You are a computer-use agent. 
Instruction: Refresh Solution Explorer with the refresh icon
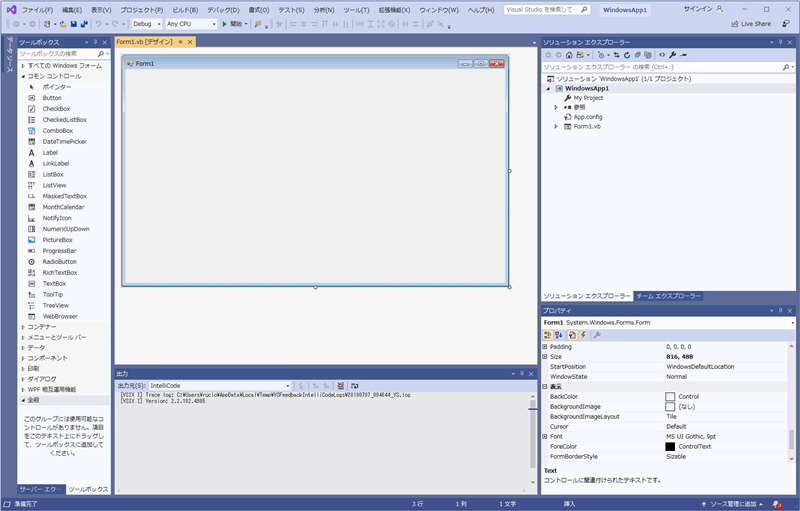(627, 54)
